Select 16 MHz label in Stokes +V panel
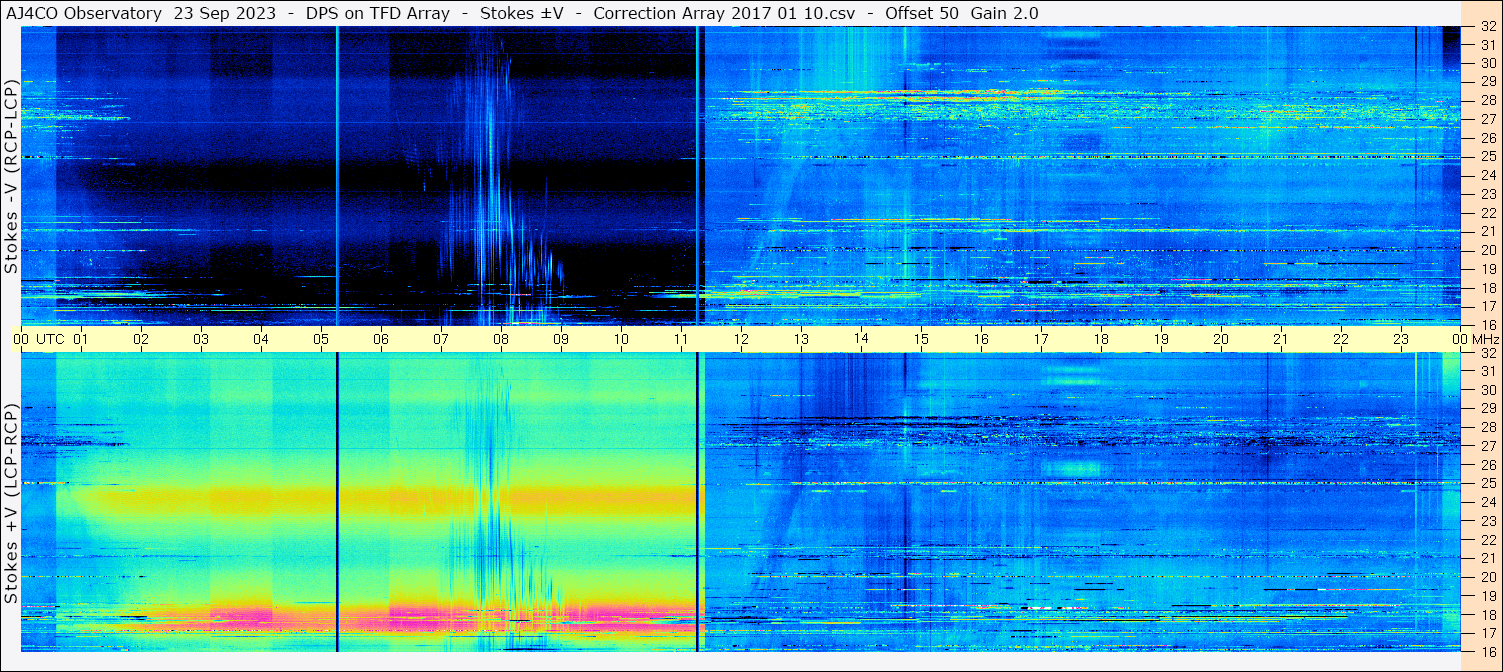Image resolution: width=1503 pixels, height=672 pixels. point(1488,651)
